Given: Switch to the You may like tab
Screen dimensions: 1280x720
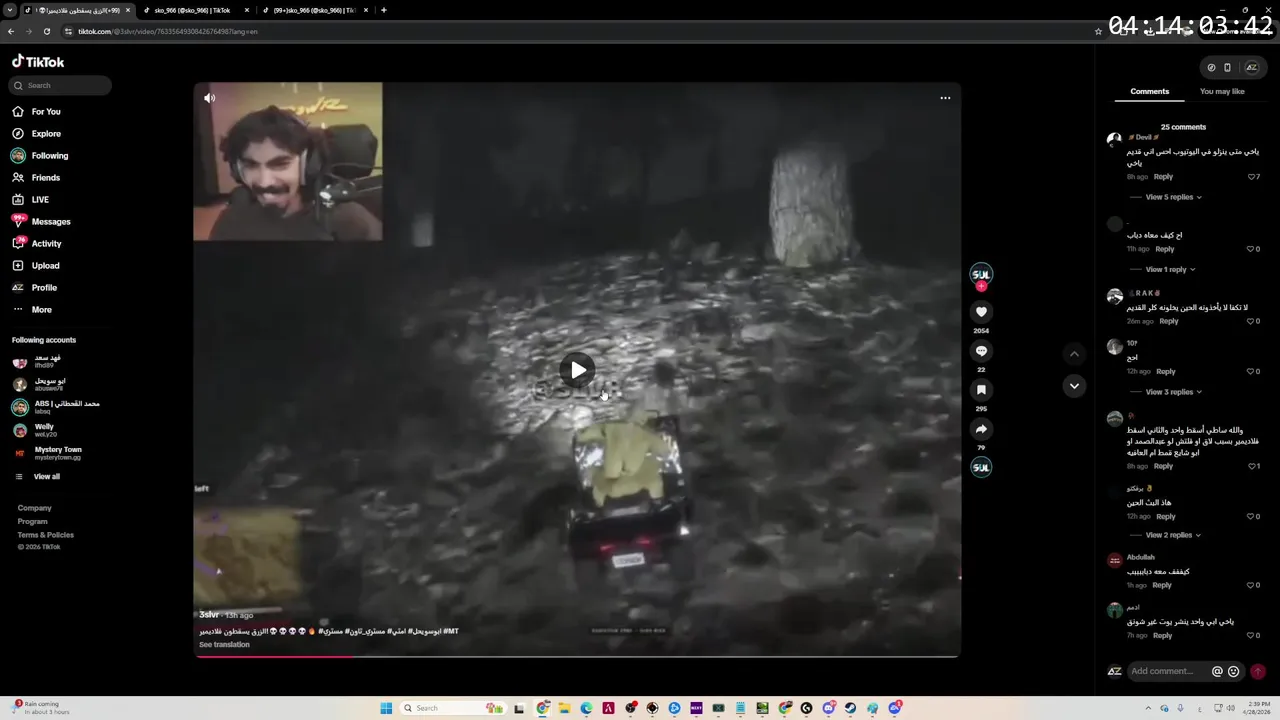Looking at the screenshot, I should coord(1222,91).
